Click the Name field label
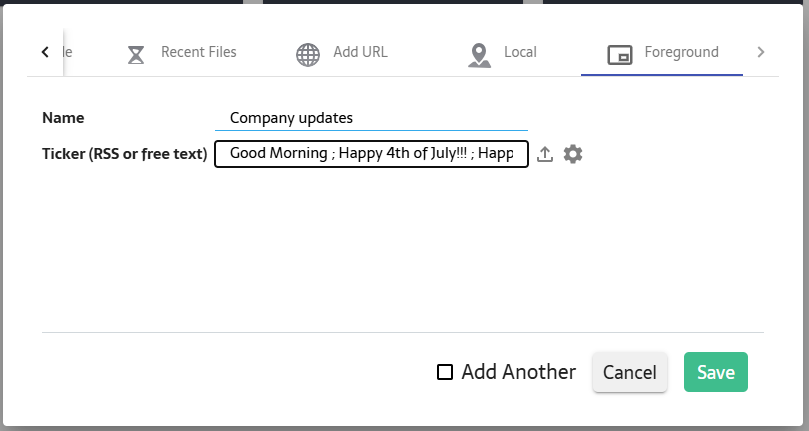Image resolution: width=809 pixels, height=431 pixels. (x=63, y=118)
